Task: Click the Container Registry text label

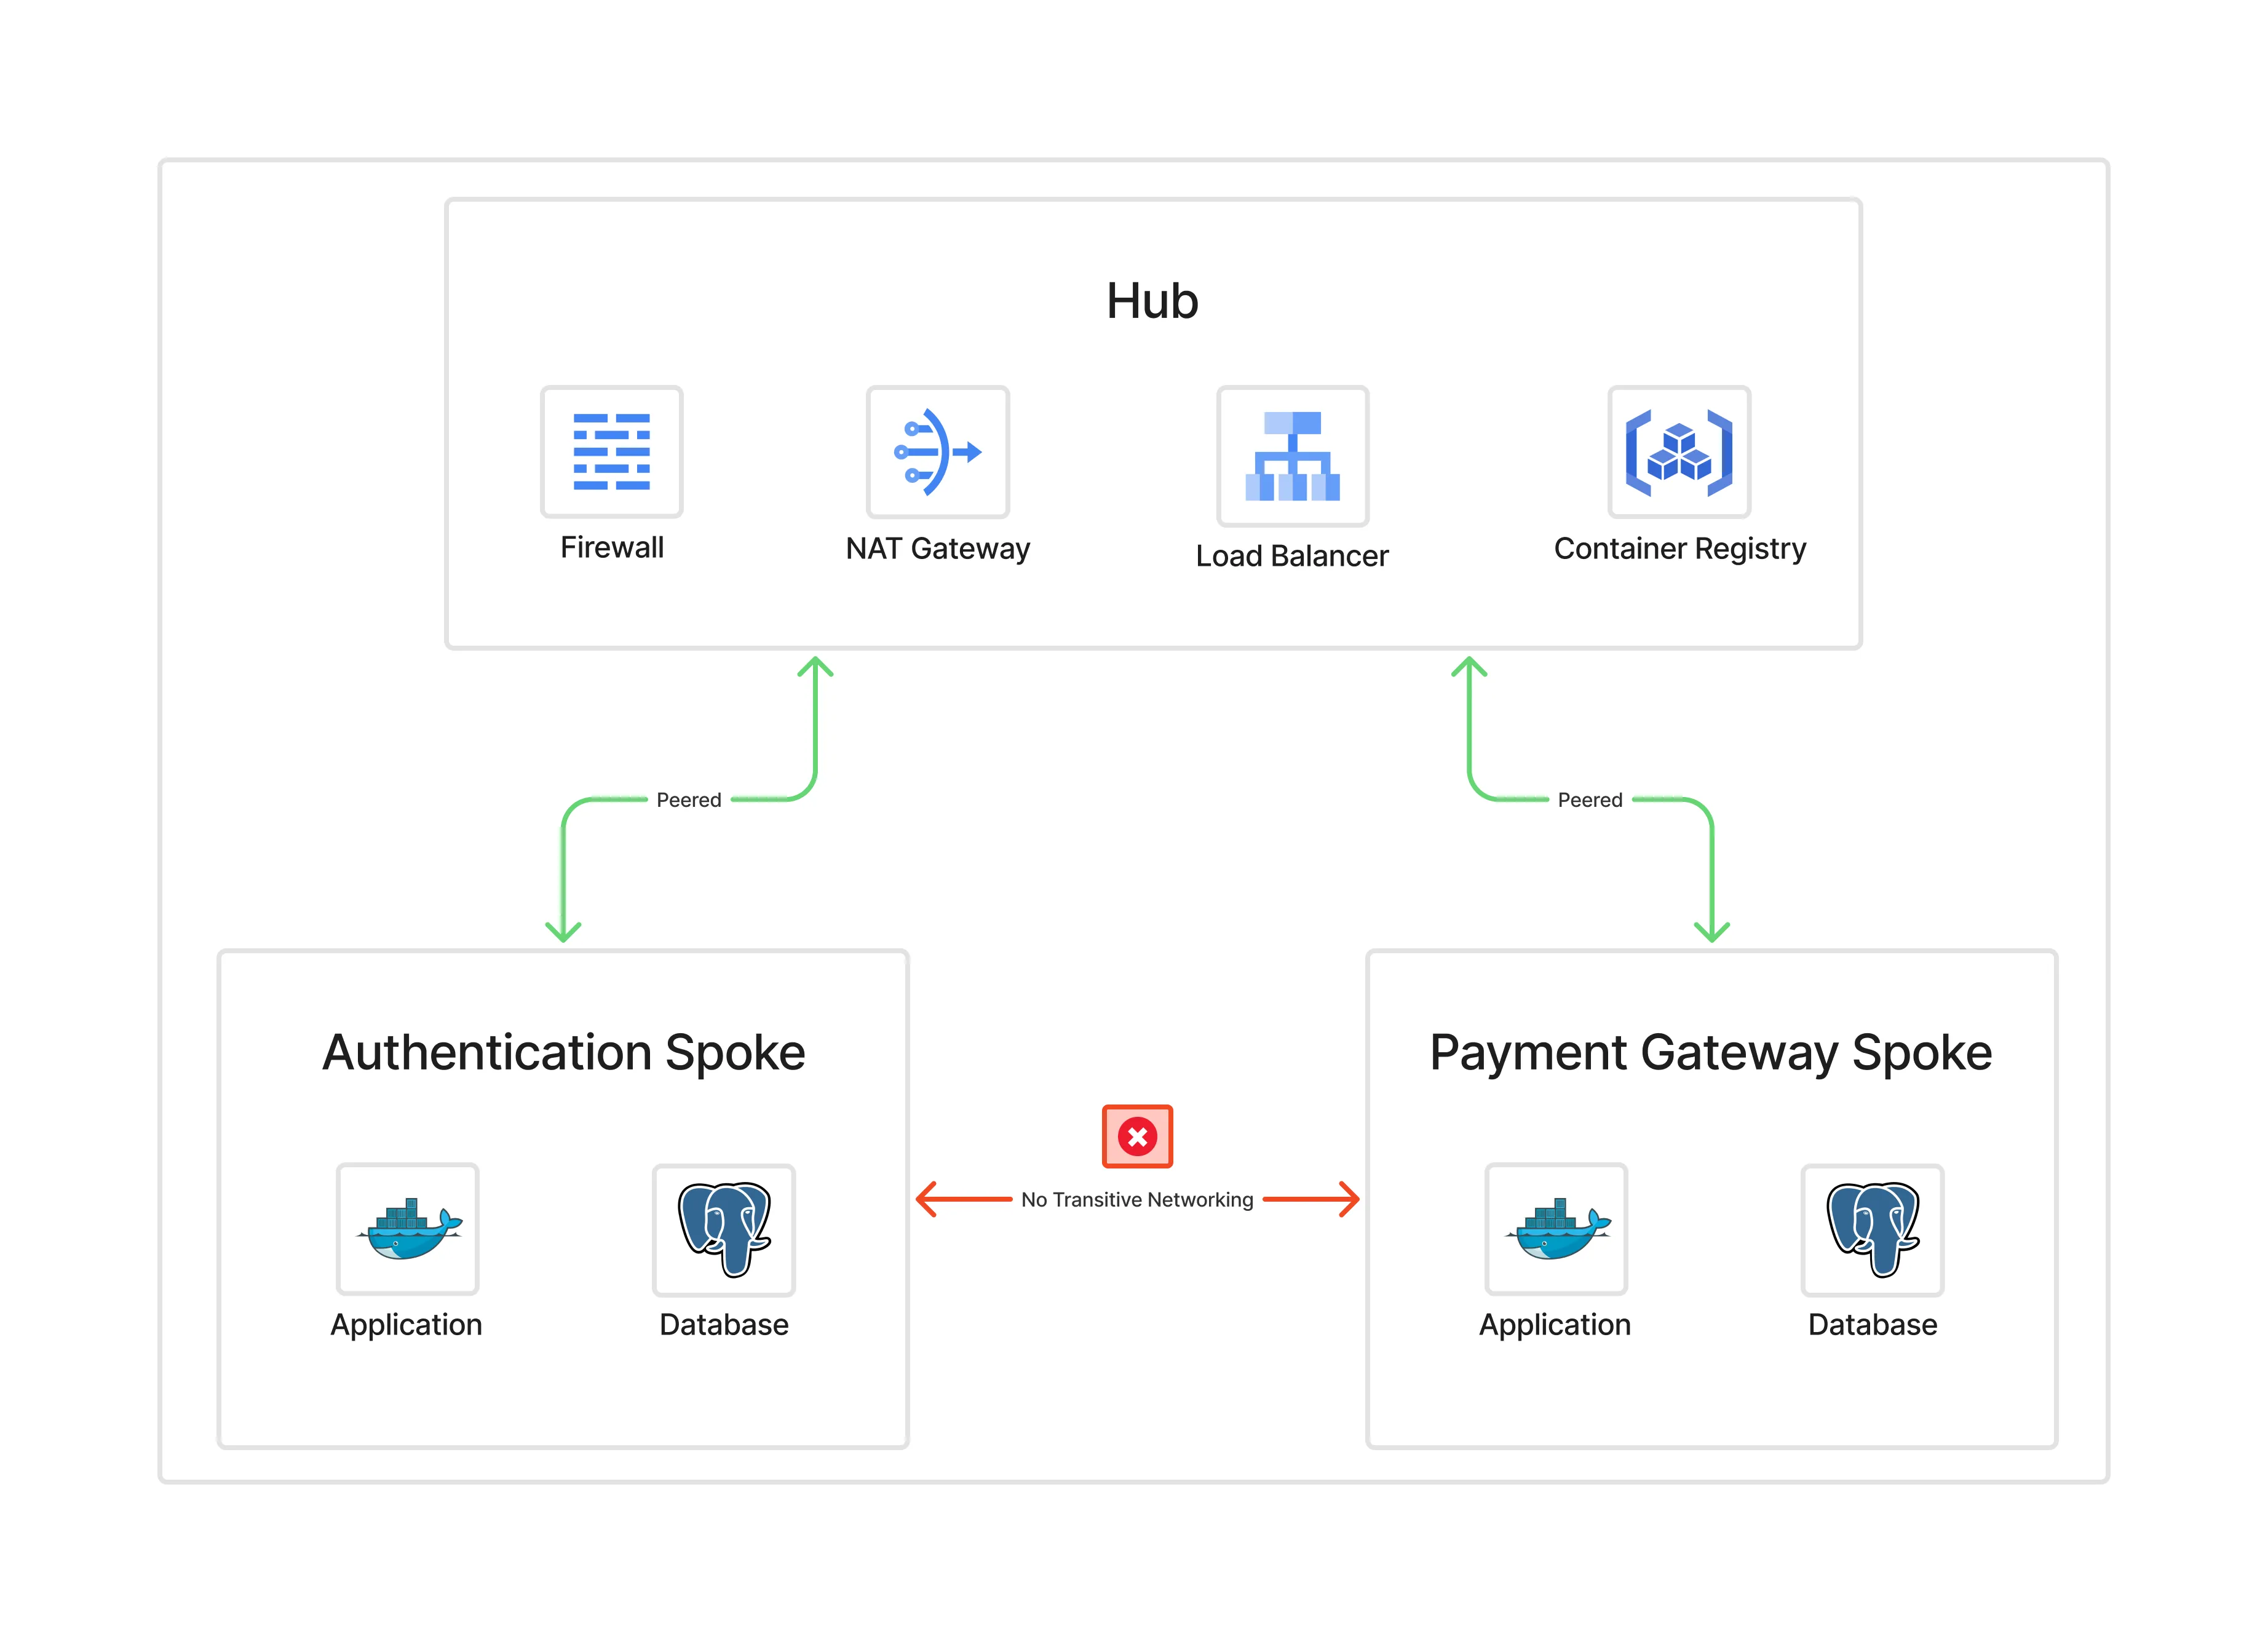Action: (x=1679, y=549)
